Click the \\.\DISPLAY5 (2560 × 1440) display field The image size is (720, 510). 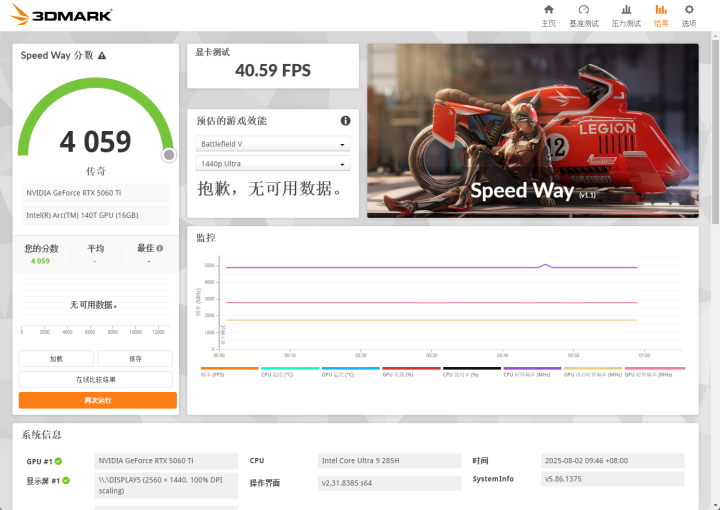pyautogui.click(x=166, y=485)
